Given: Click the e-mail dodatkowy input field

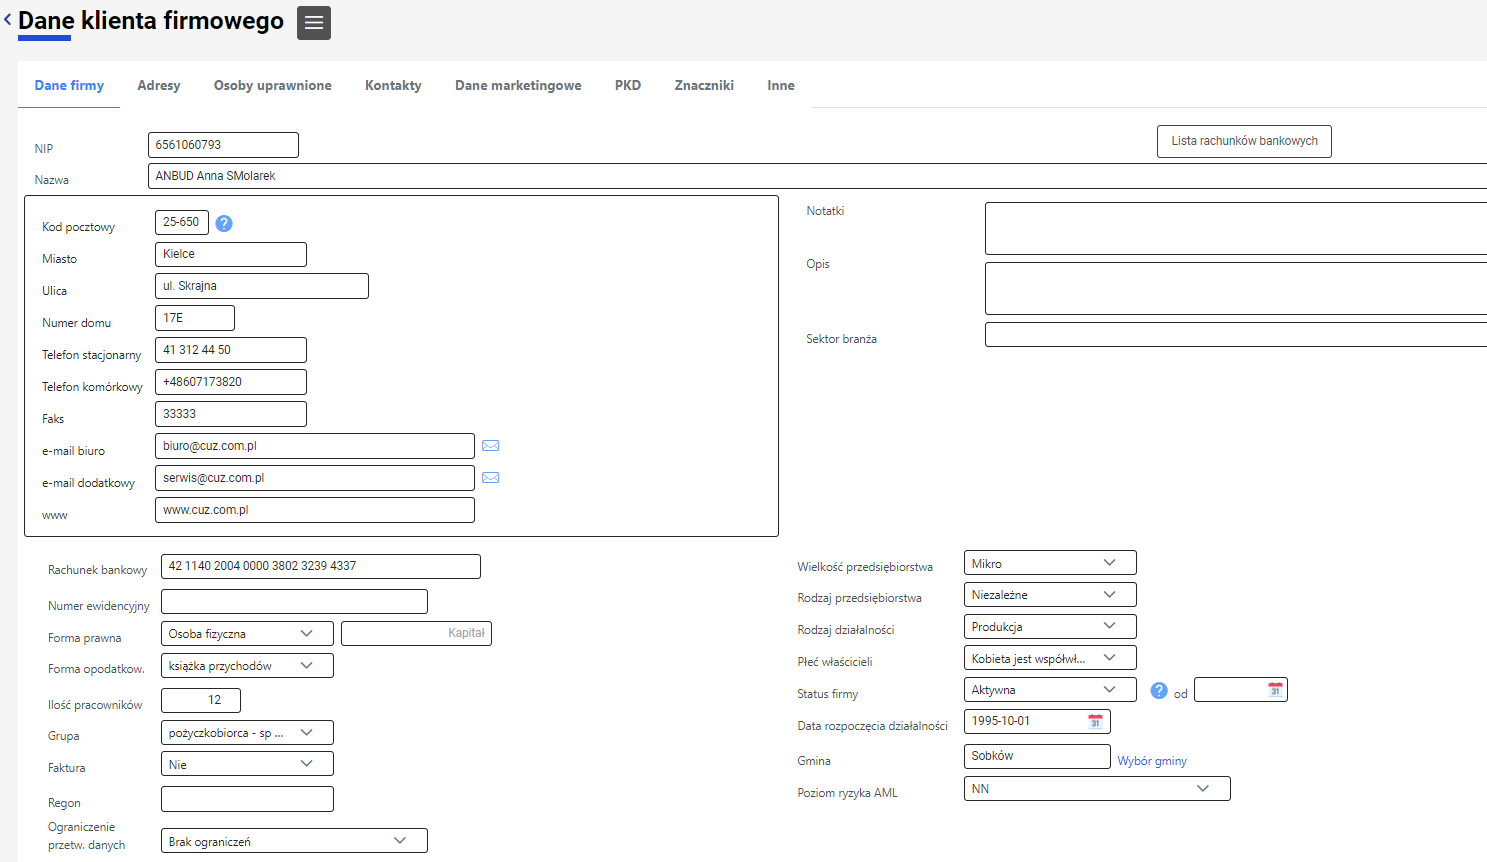Looking at the screenshot, I should click(315, 478).
